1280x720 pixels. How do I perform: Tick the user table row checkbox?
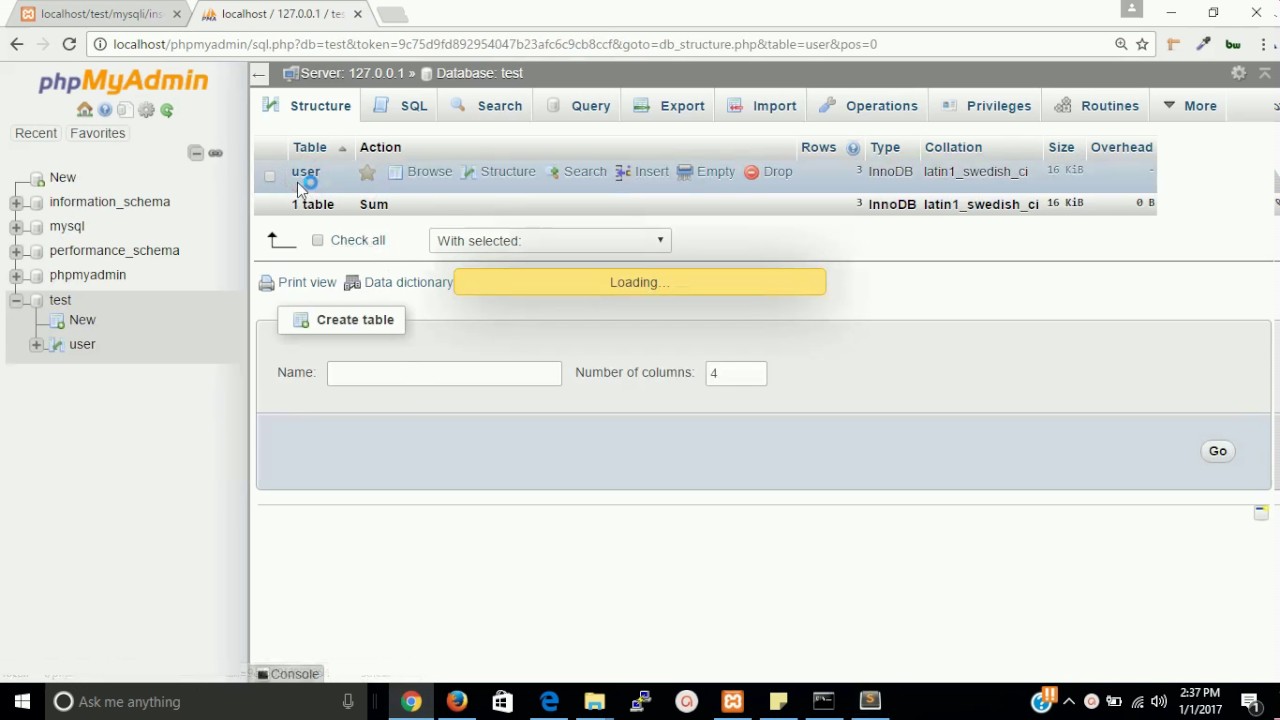click(x=270, y=175)
